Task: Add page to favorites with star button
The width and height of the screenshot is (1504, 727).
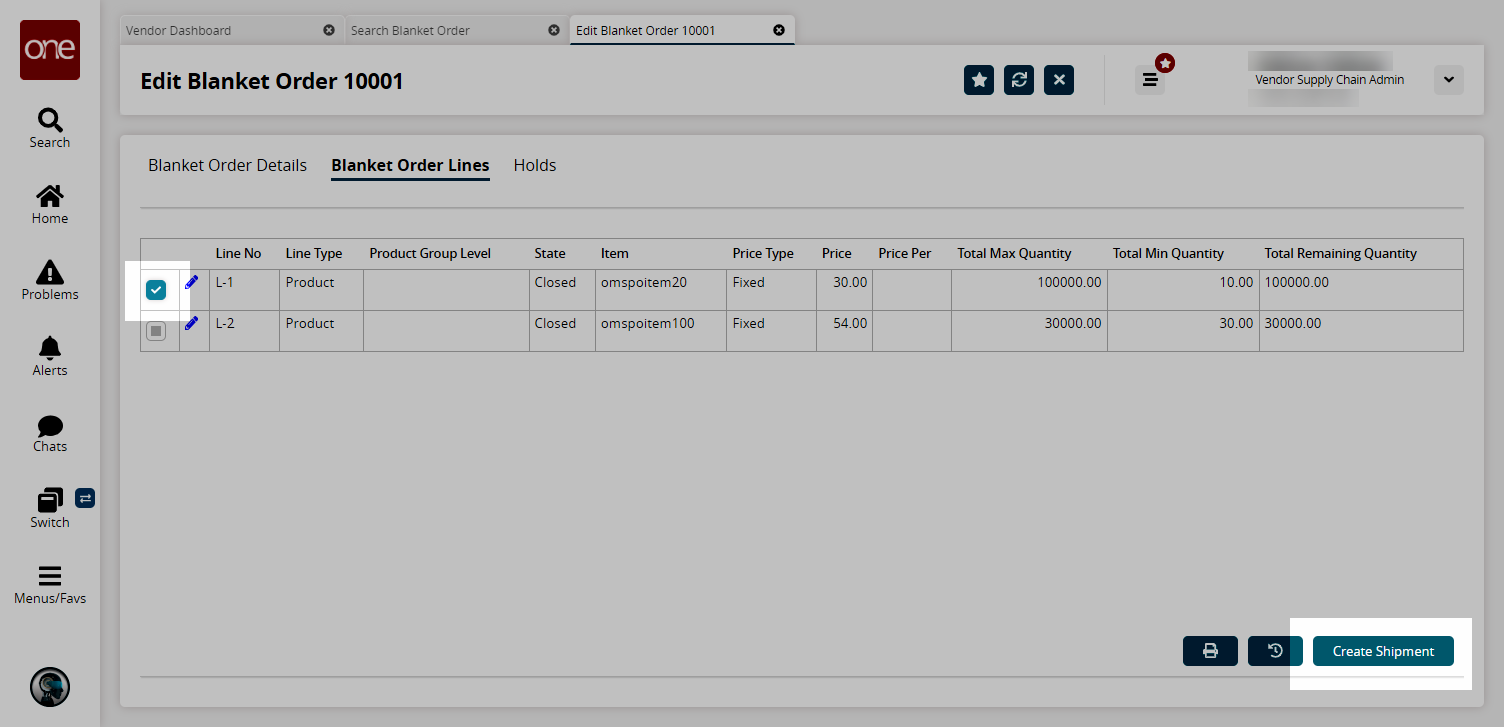Action: click(x=979, y=80)
